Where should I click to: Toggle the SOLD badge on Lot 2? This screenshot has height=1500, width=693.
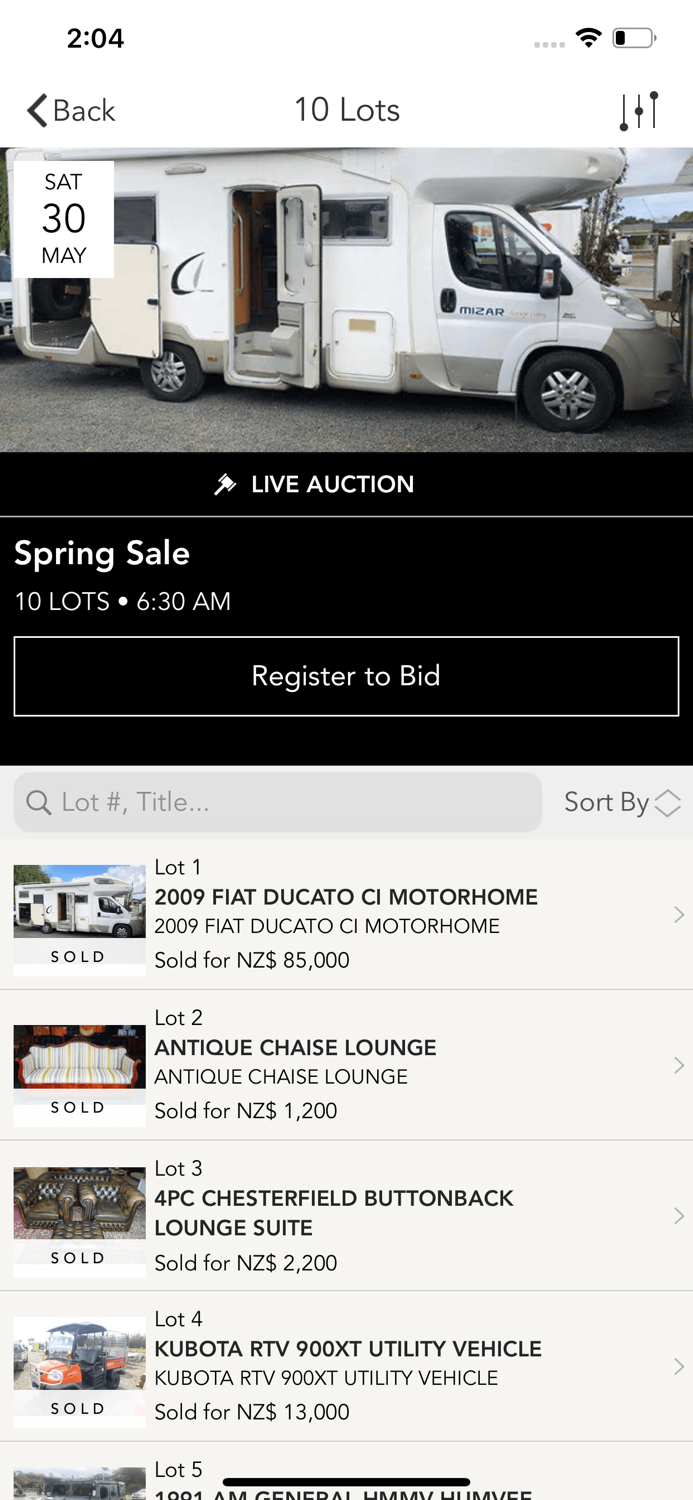pos(78,1107)
